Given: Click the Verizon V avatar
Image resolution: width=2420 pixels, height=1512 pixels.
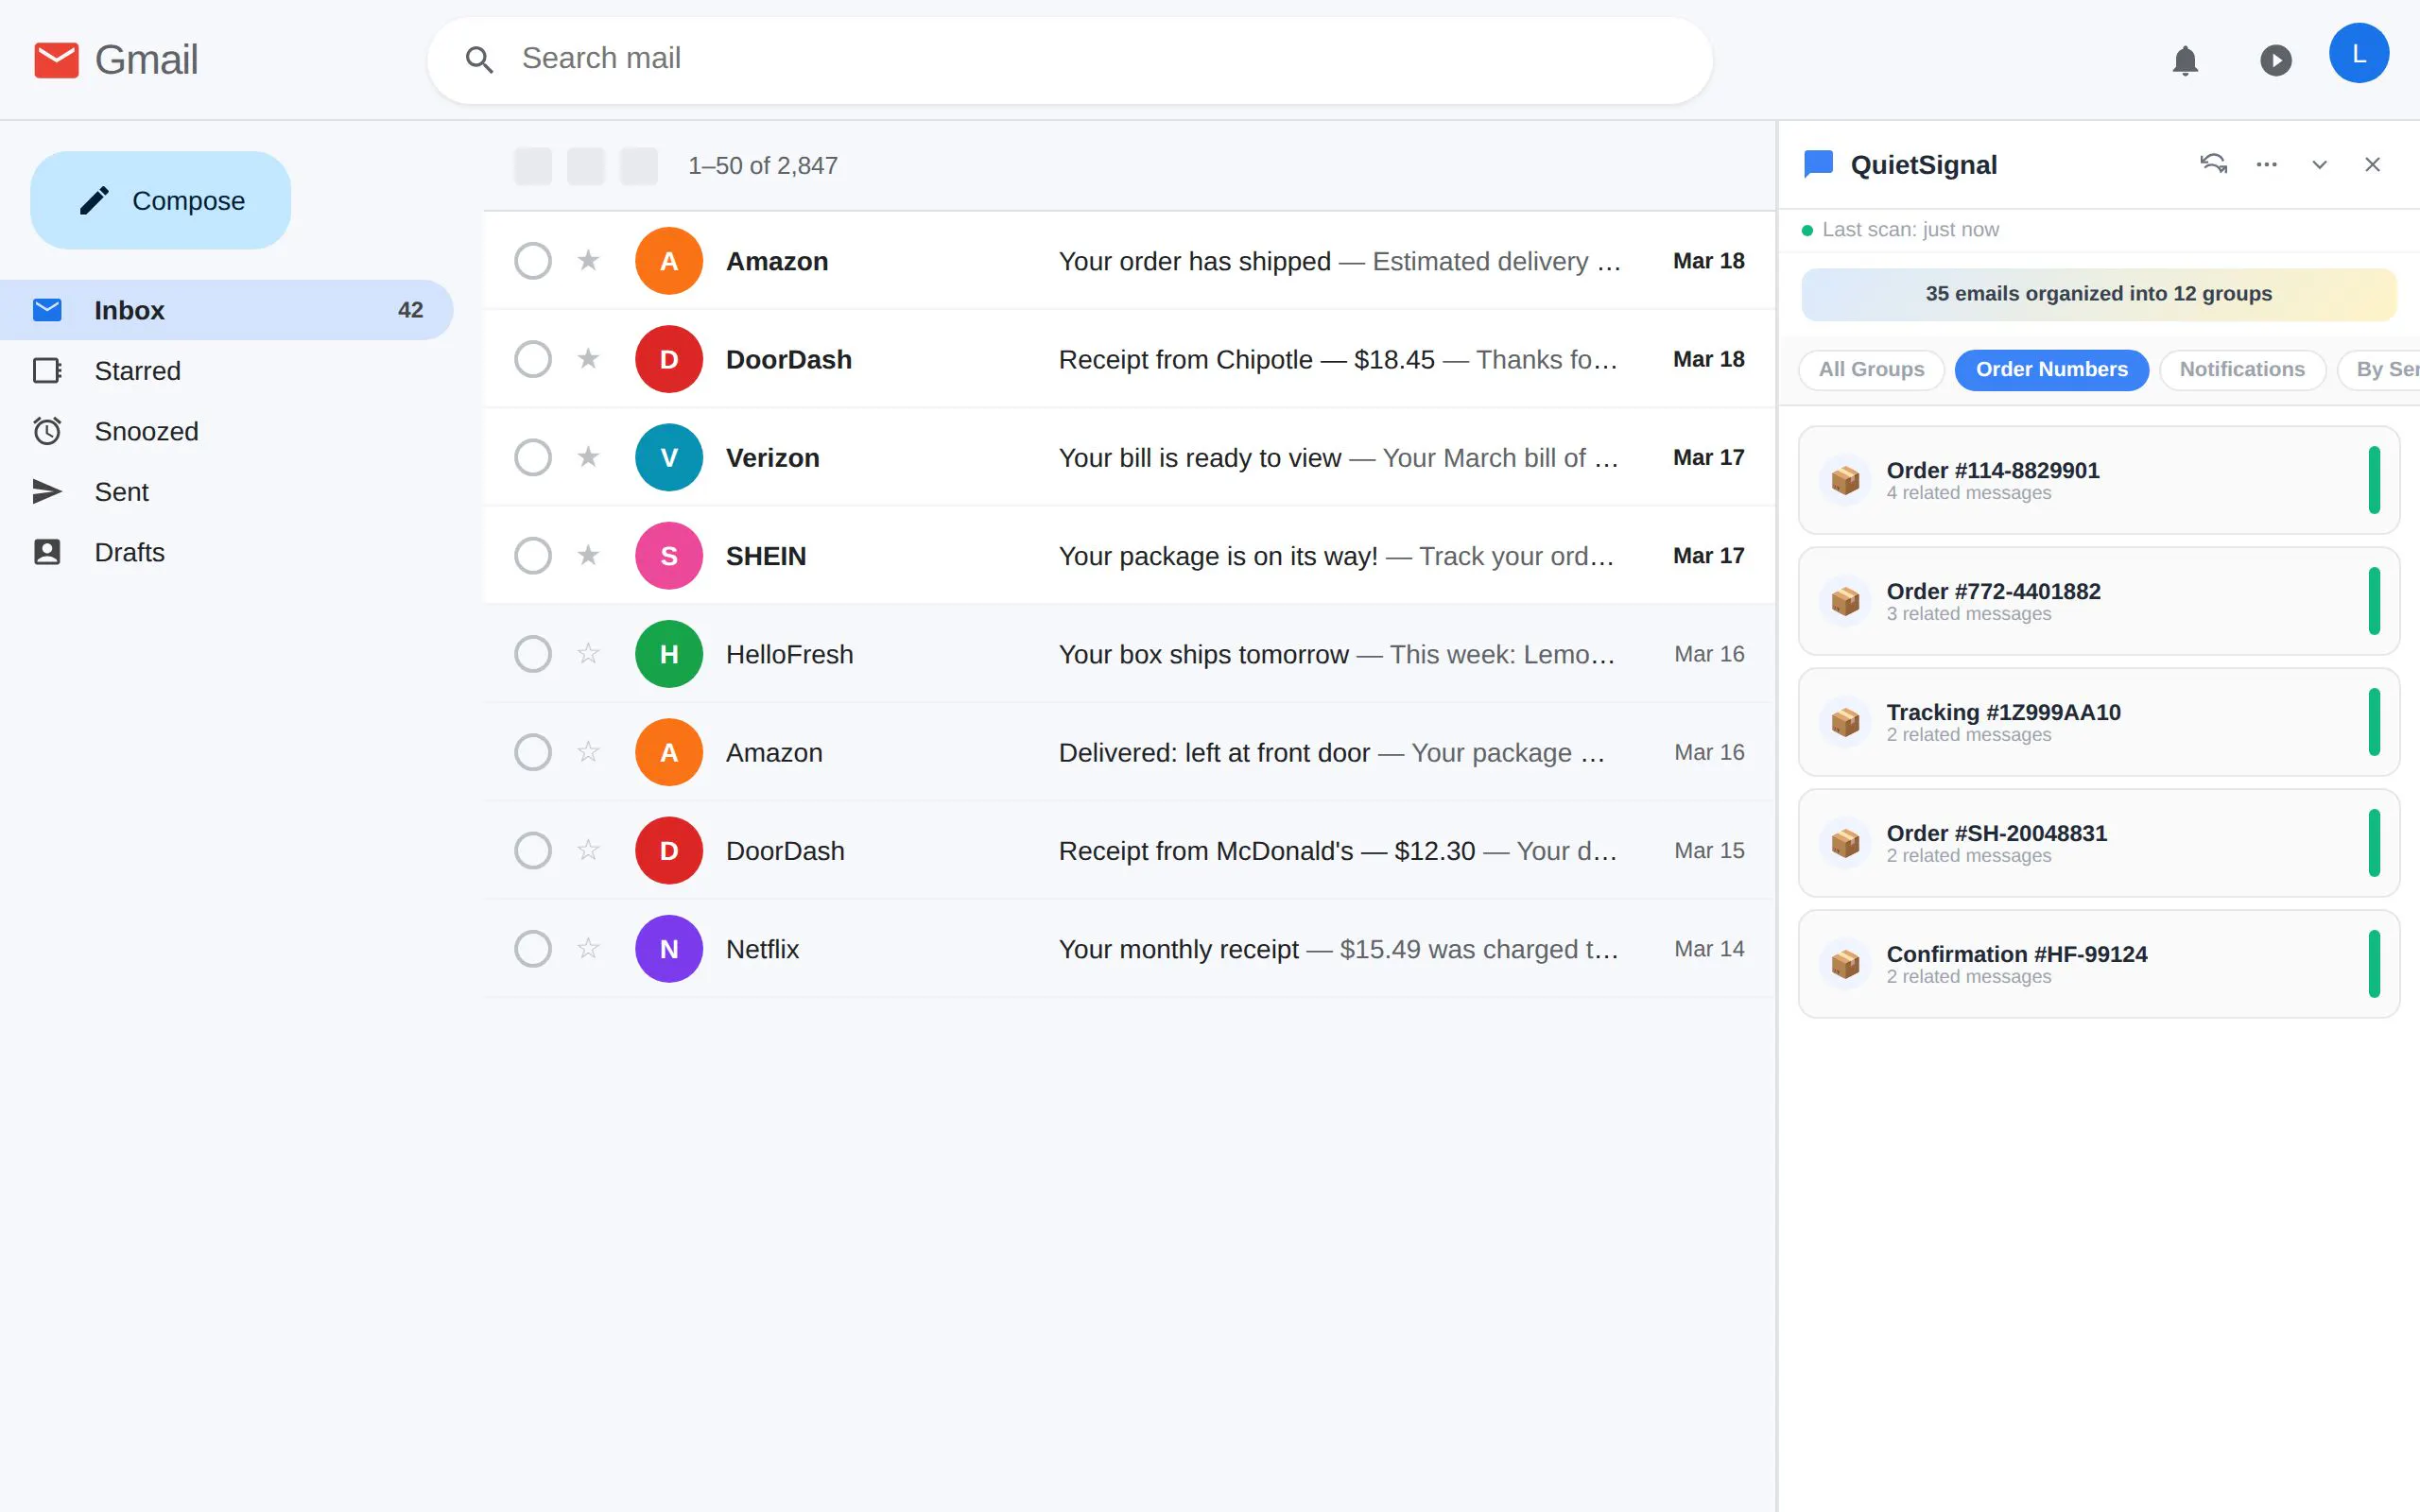Looking at the screenshot, I should pos(669,457).
